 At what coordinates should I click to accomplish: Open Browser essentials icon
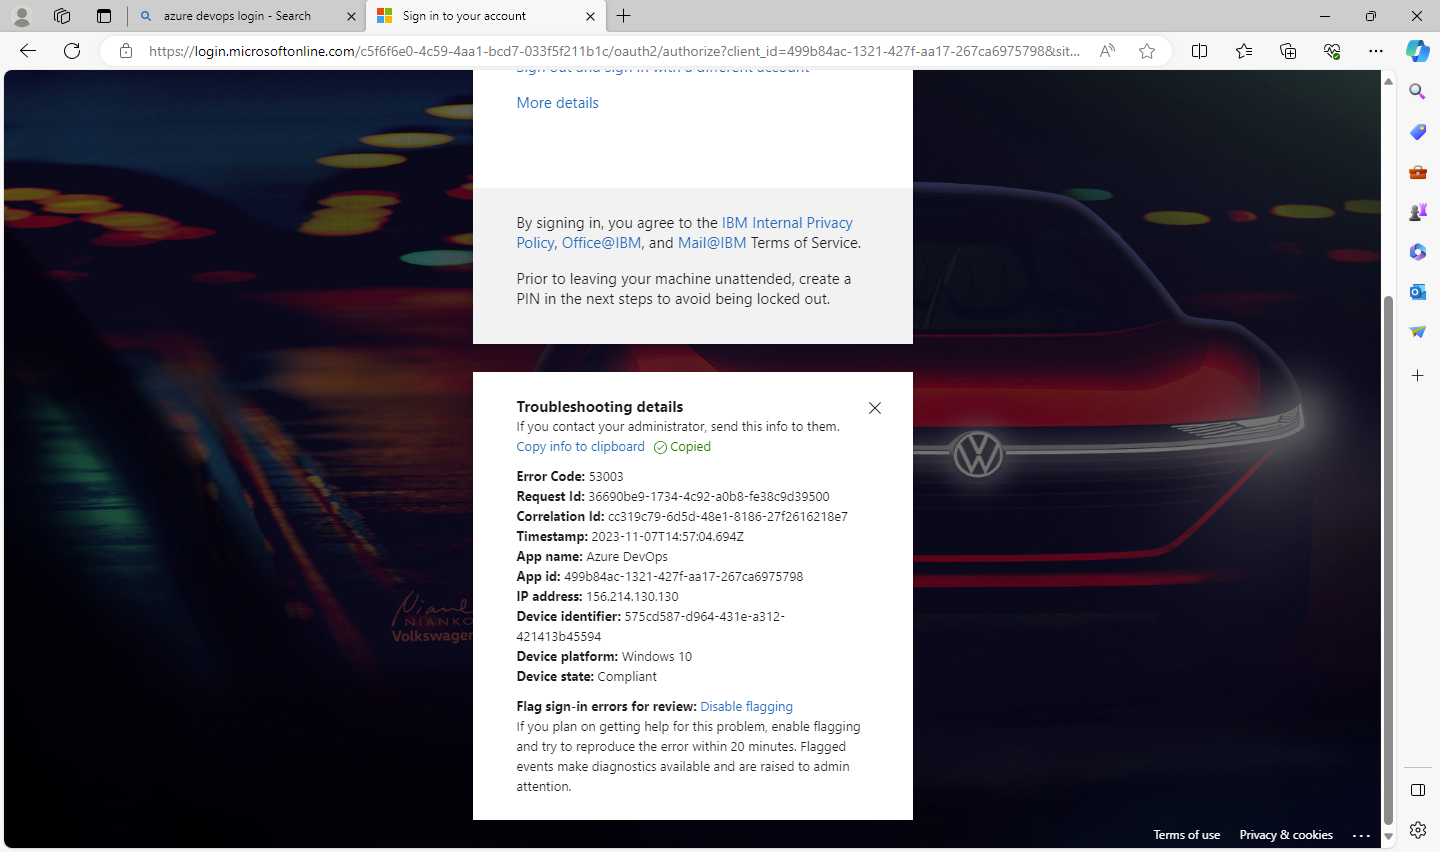(1331, 51)
